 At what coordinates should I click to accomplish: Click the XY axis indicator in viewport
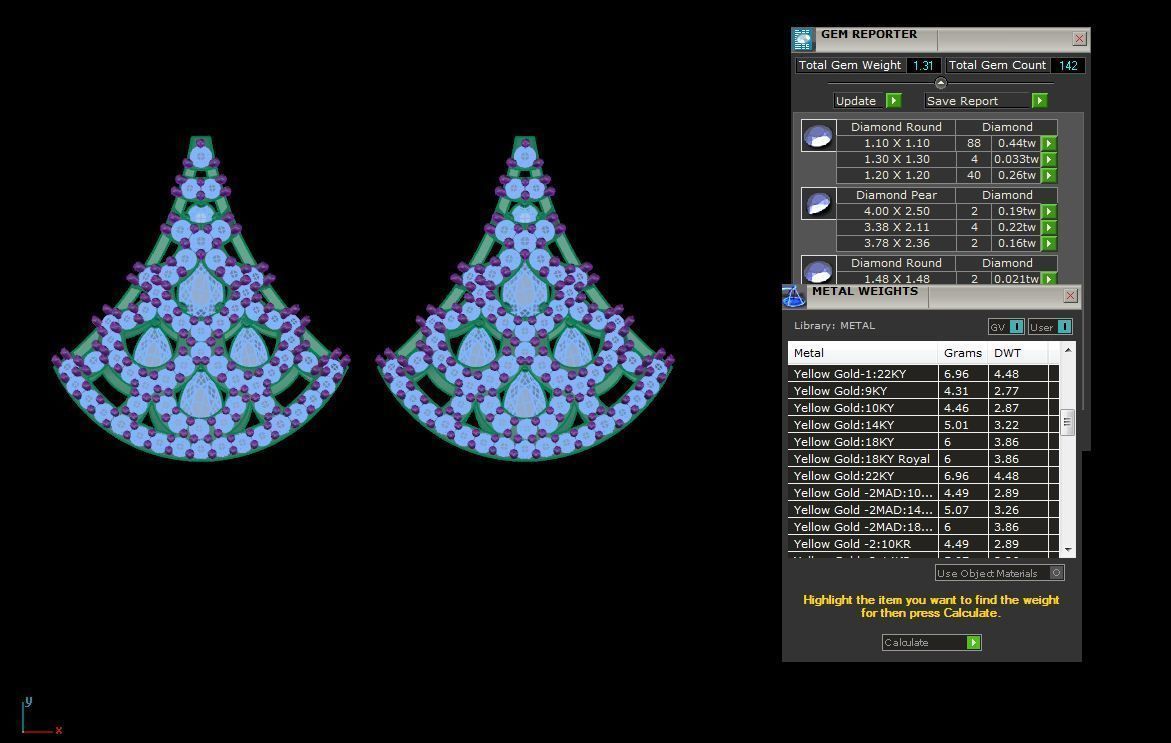point(41,716)
